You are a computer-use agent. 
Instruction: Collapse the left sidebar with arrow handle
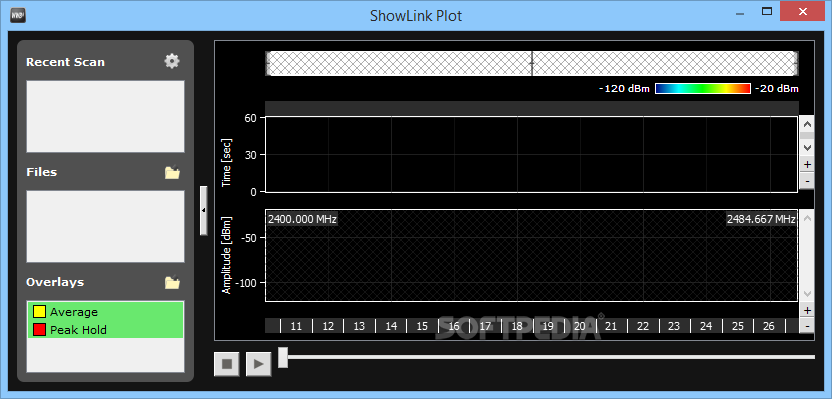pyautogui.click(x=203, y=210)
